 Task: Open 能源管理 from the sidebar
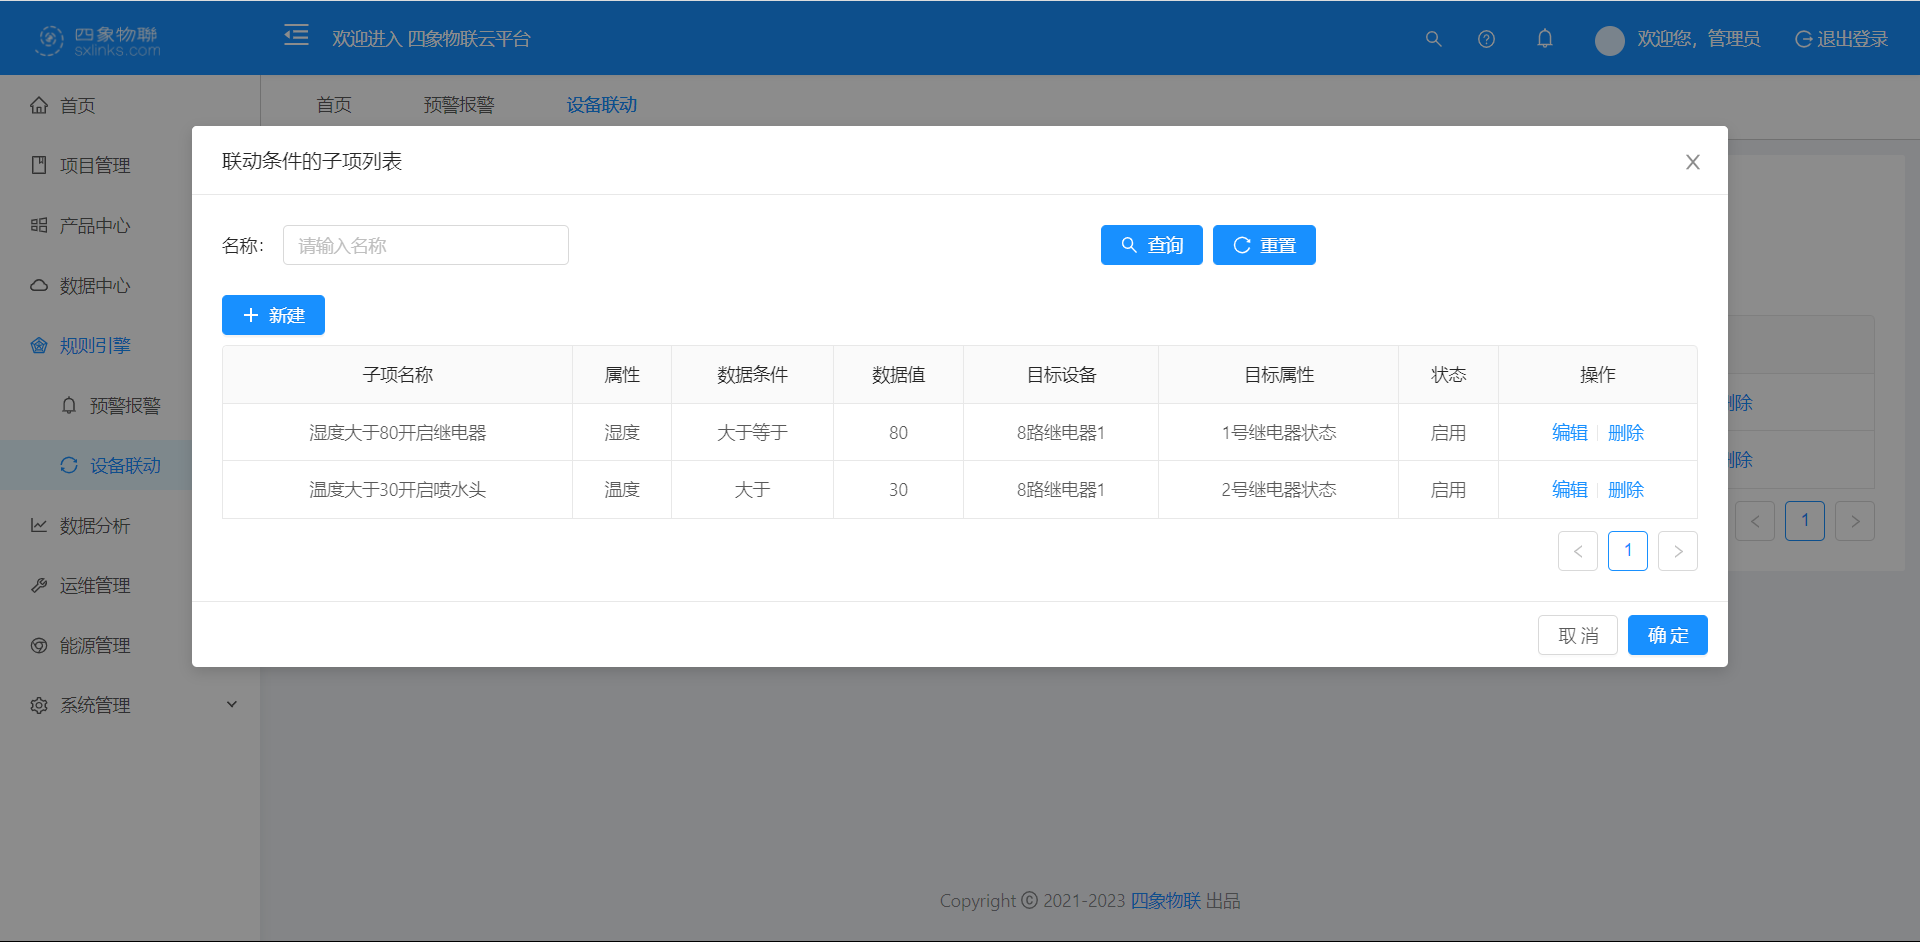click(93, 645)
